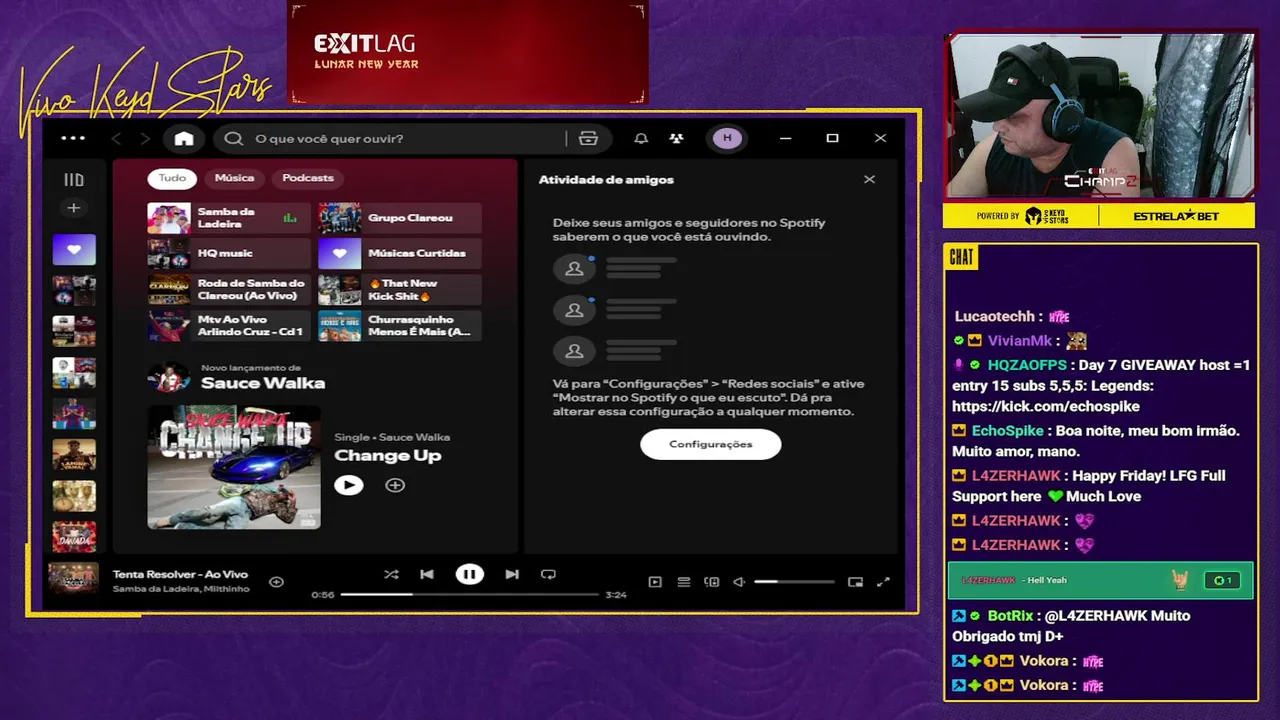Open connect to a device icon

point(712,581)
